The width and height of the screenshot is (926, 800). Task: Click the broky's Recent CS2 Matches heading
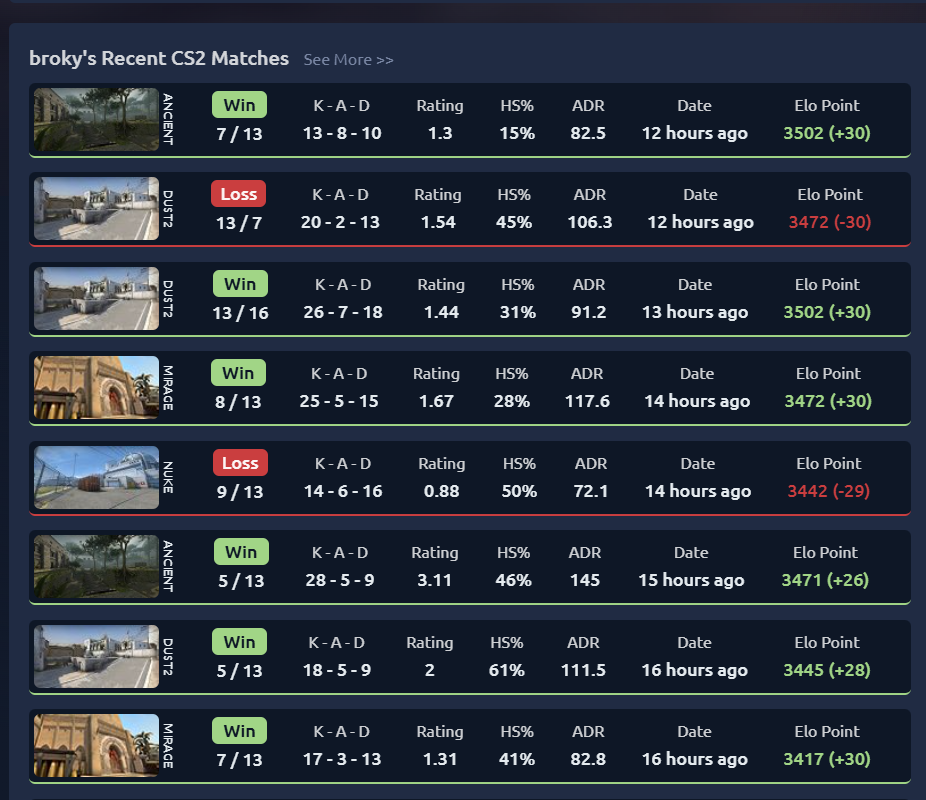(159, 58)
